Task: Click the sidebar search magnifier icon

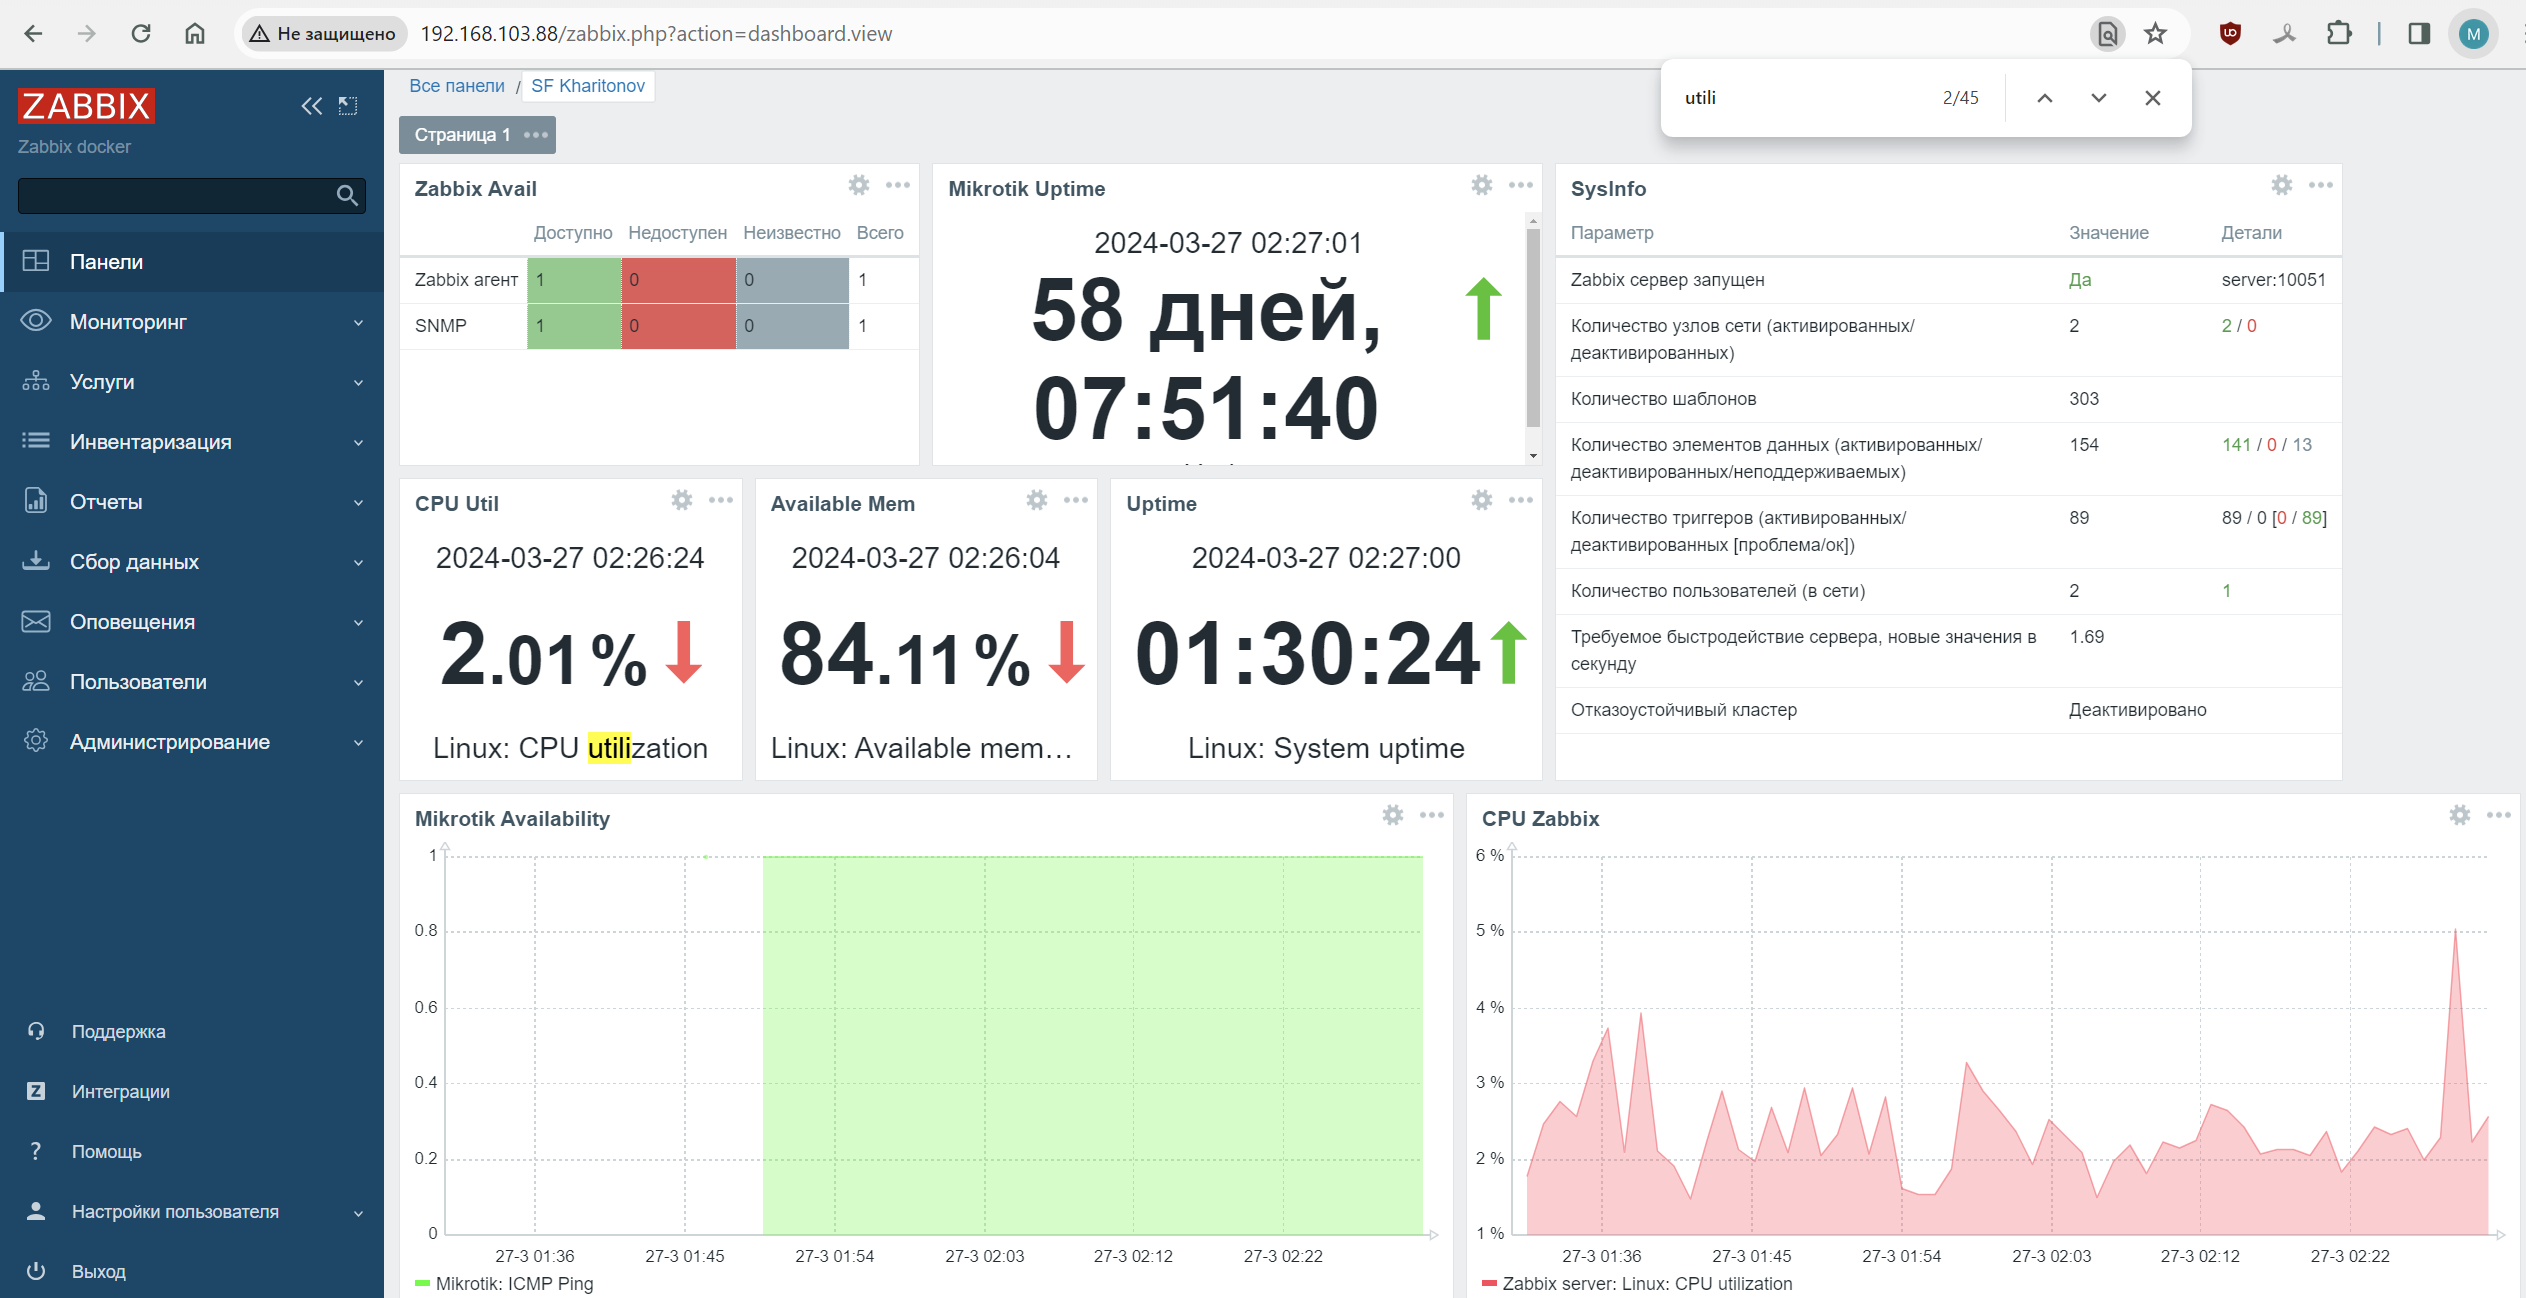Action: [347, 196]
